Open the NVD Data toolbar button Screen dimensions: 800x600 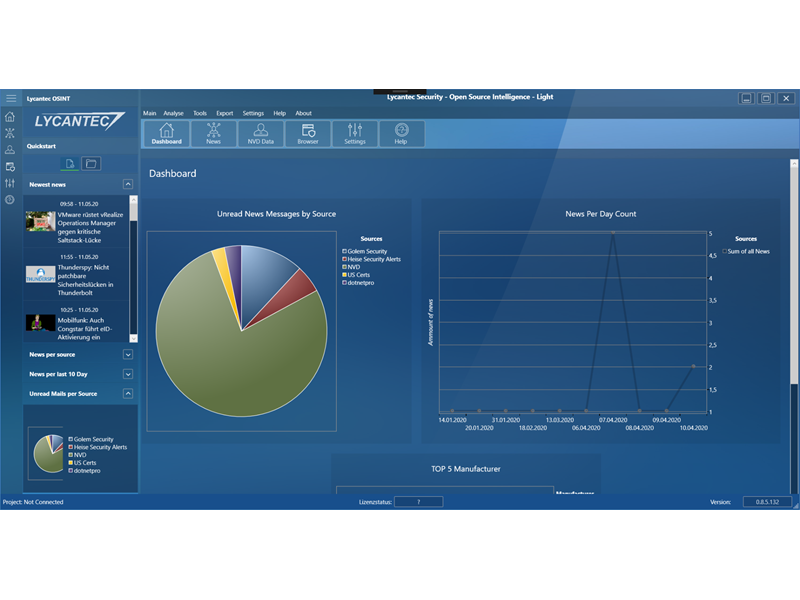(261, 134)
